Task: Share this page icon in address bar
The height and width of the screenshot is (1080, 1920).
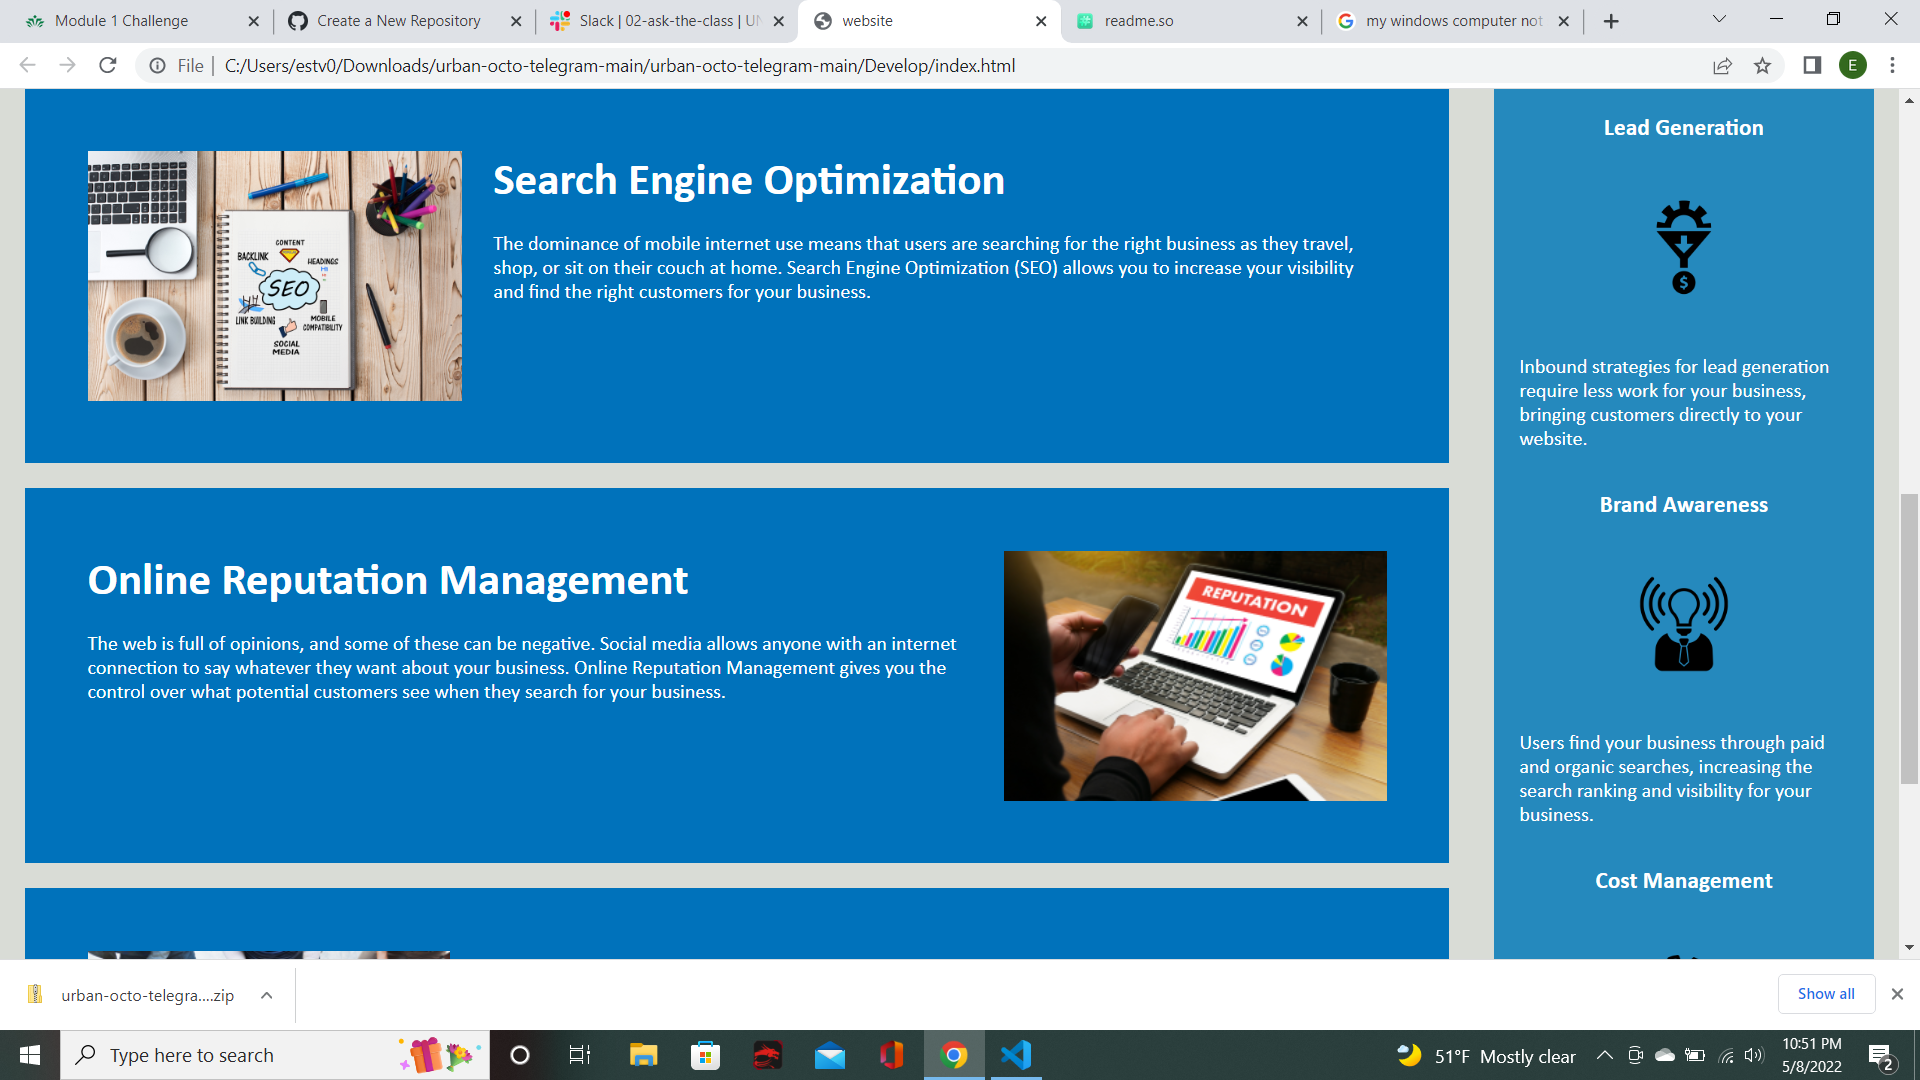Action: [x=1722, y=66]
